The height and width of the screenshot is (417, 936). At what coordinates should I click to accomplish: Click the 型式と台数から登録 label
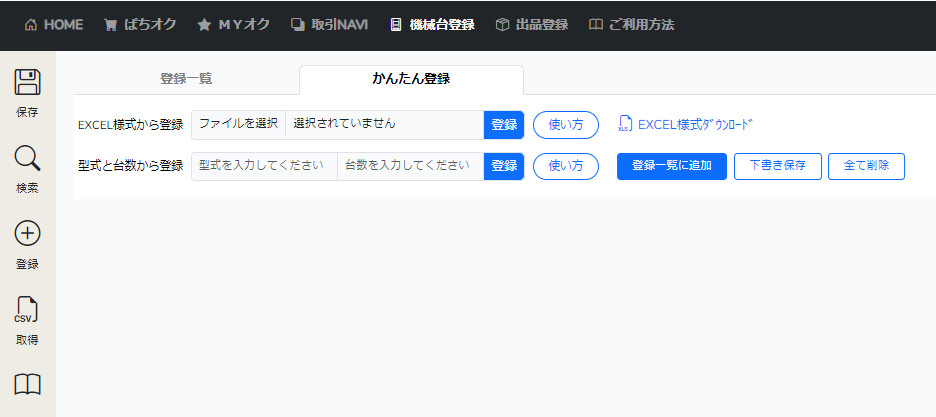click(131, 166)
